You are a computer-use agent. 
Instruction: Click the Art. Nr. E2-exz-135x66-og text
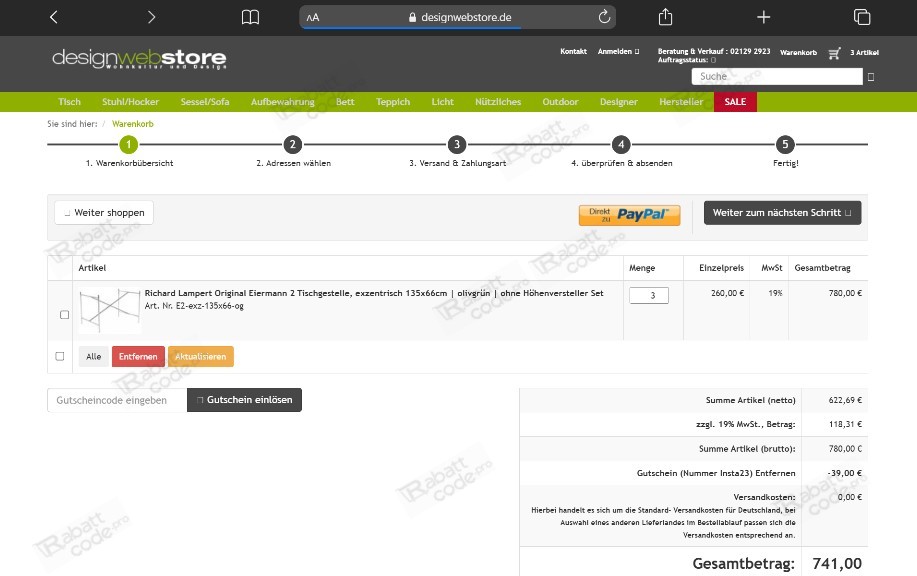[194, 306]
